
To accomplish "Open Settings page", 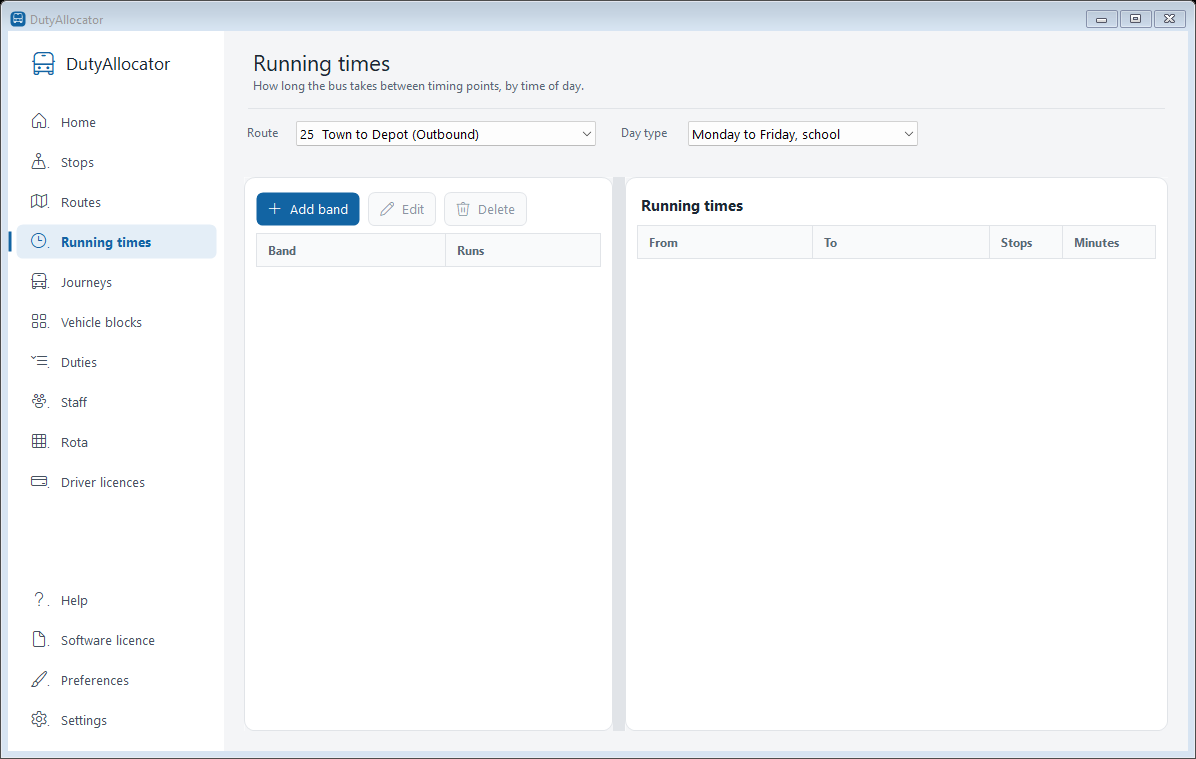I will pos(116,720).
